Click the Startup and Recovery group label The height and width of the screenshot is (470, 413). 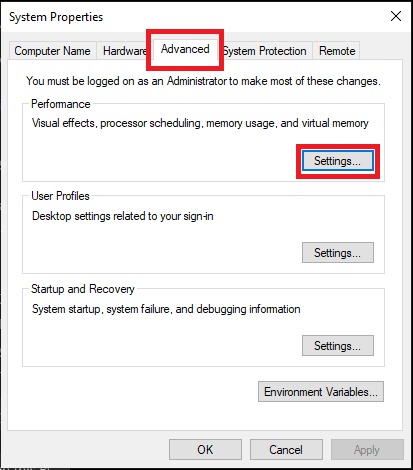point(83,289)
